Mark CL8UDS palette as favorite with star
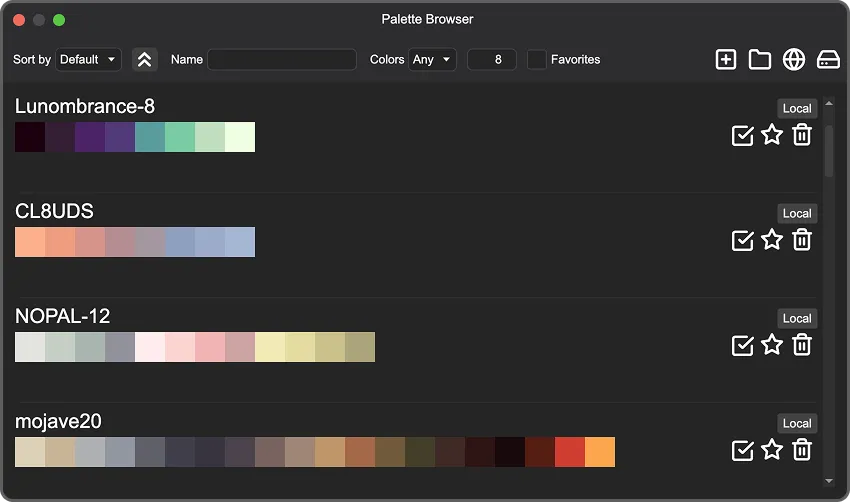 (x=772, y=240)
